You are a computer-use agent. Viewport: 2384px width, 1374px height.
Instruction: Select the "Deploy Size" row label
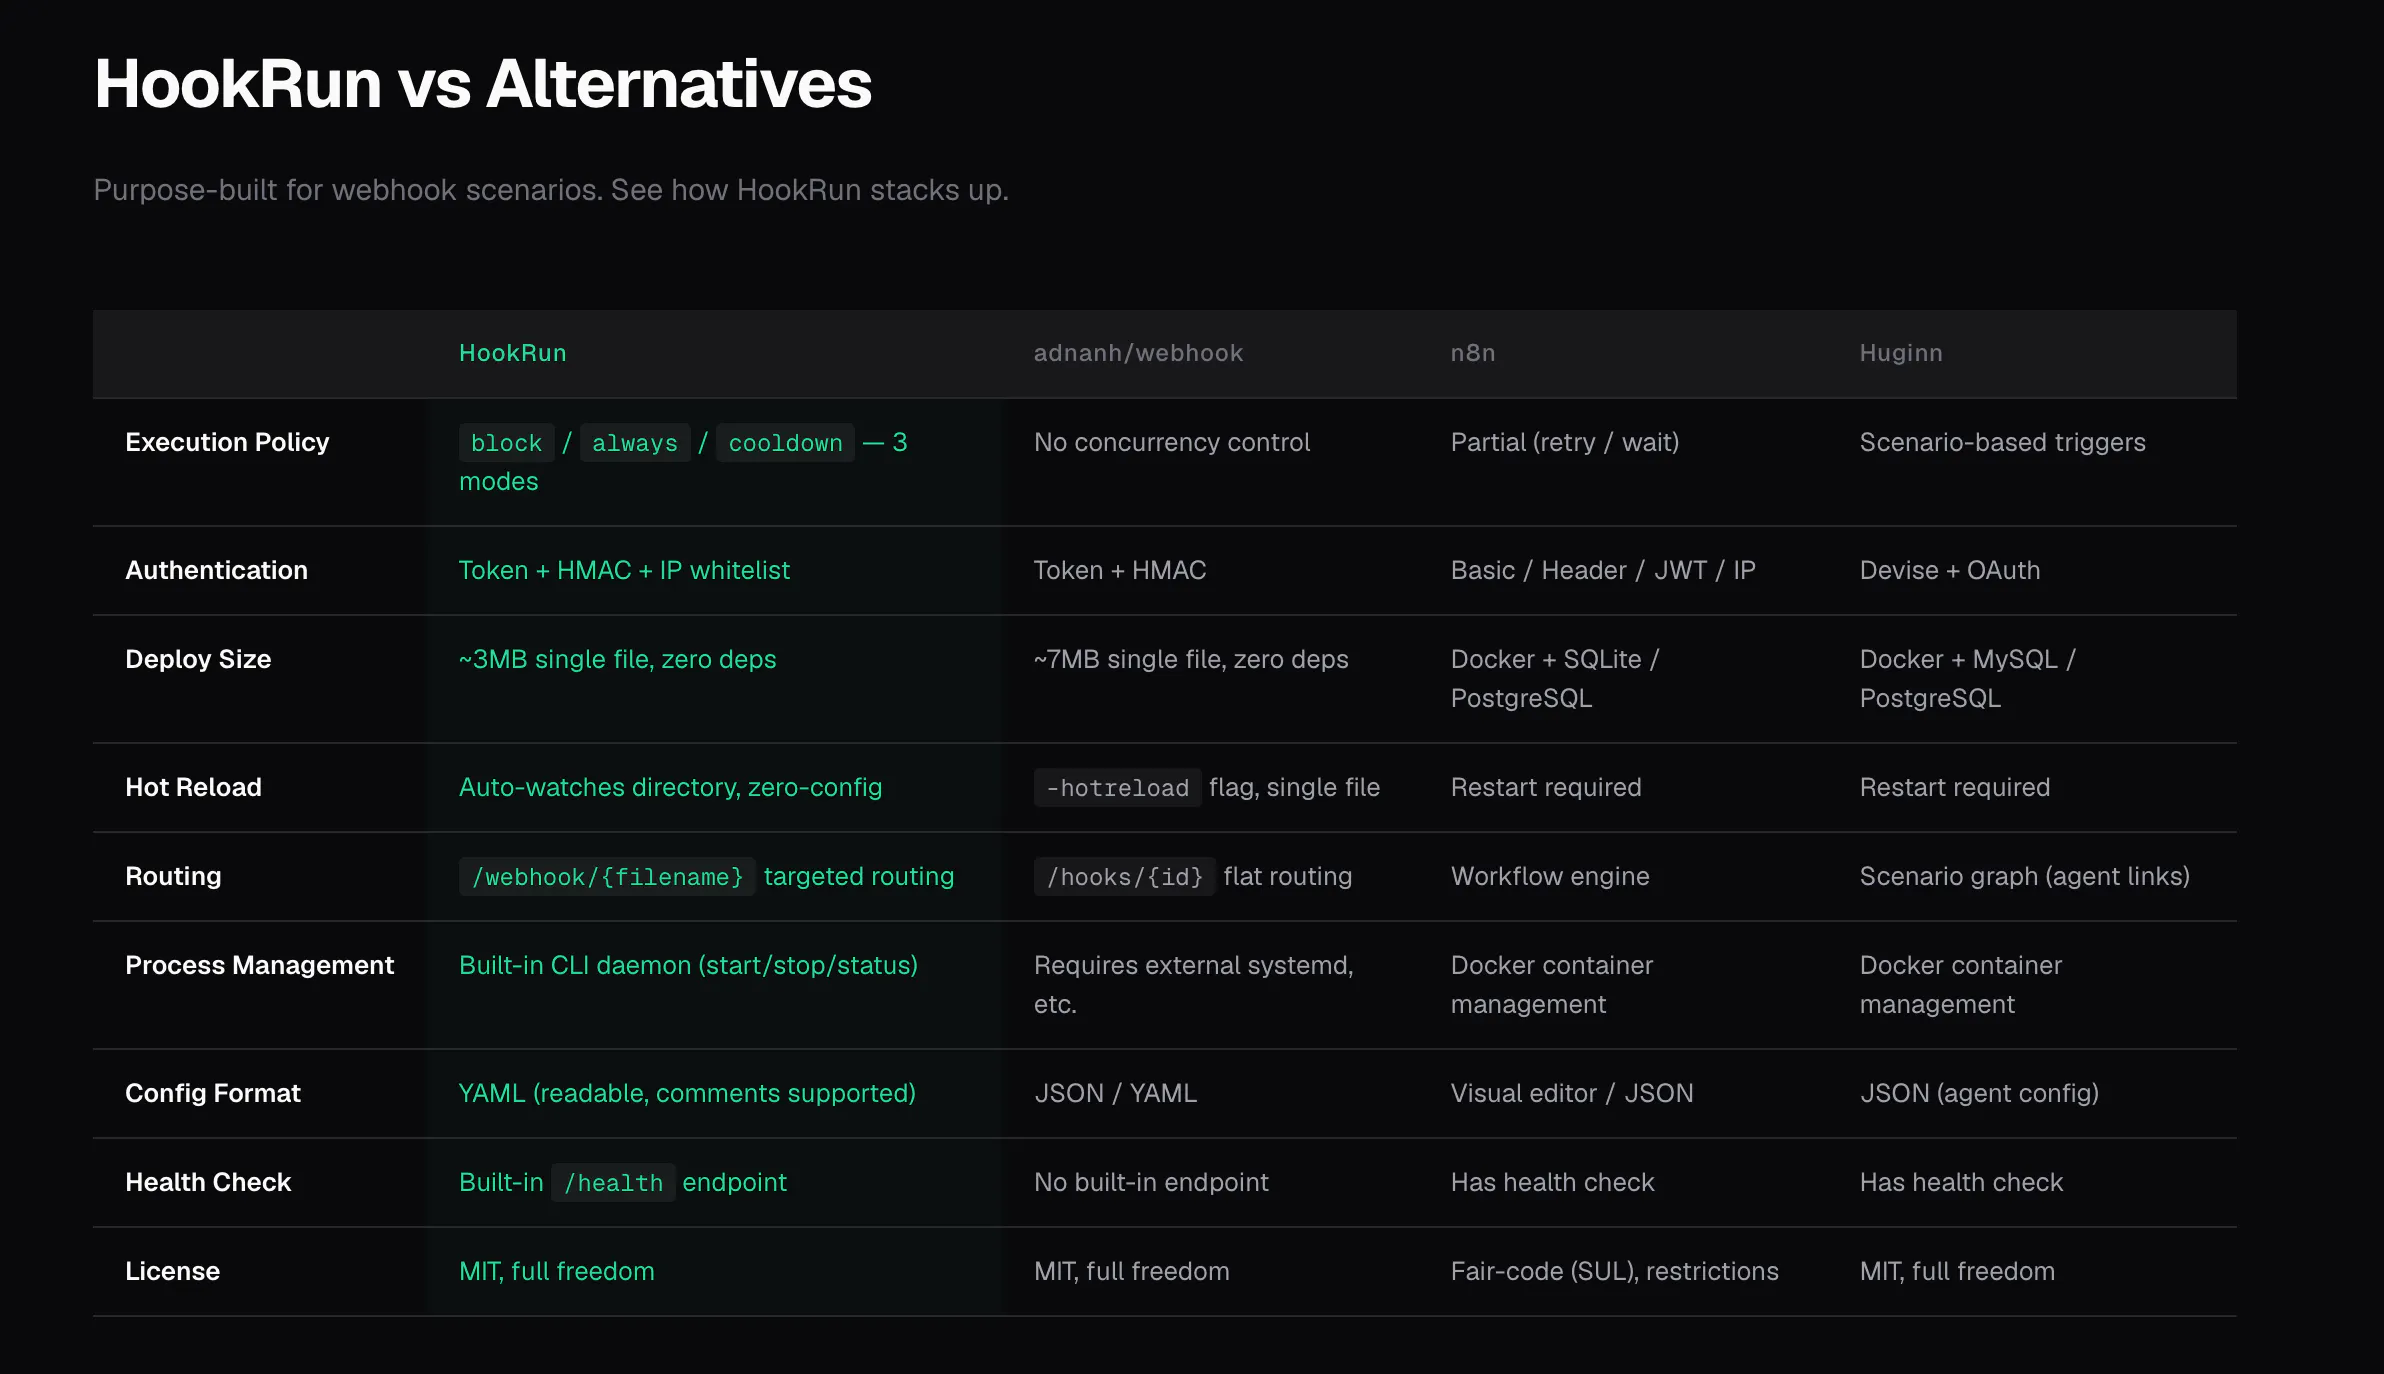[x=198, y=659]
